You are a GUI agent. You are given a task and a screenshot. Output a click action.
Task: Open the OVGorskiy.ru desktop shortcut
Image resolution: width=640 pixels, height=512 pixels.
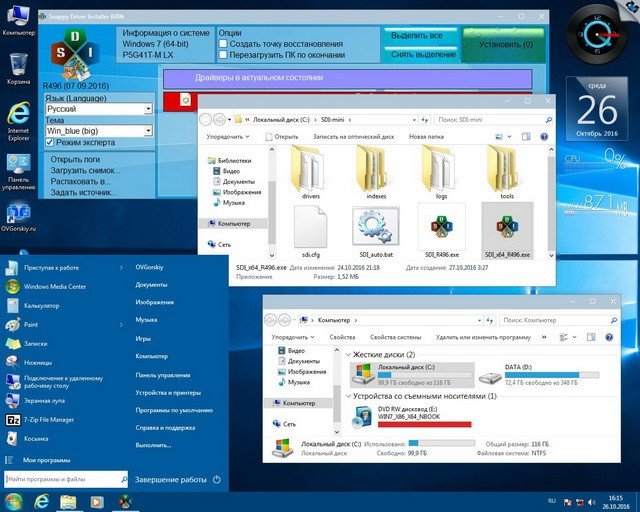(18, 216)
